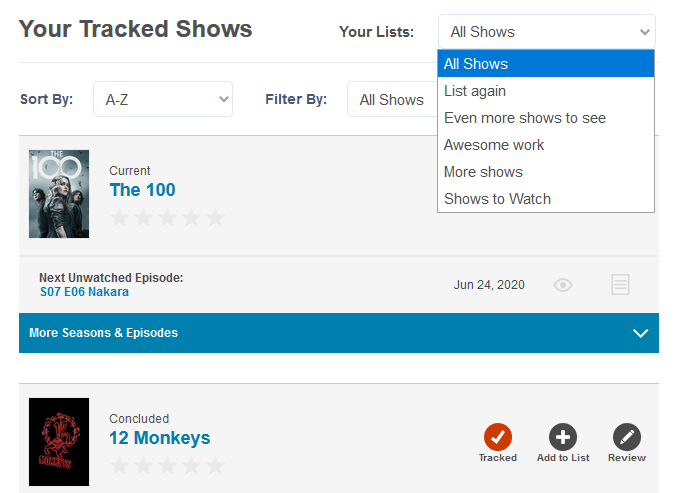675x493 pixels.
Task: Click the Tracked checkmark icon for 12 Monkeys
Action: tap(497, 437)
